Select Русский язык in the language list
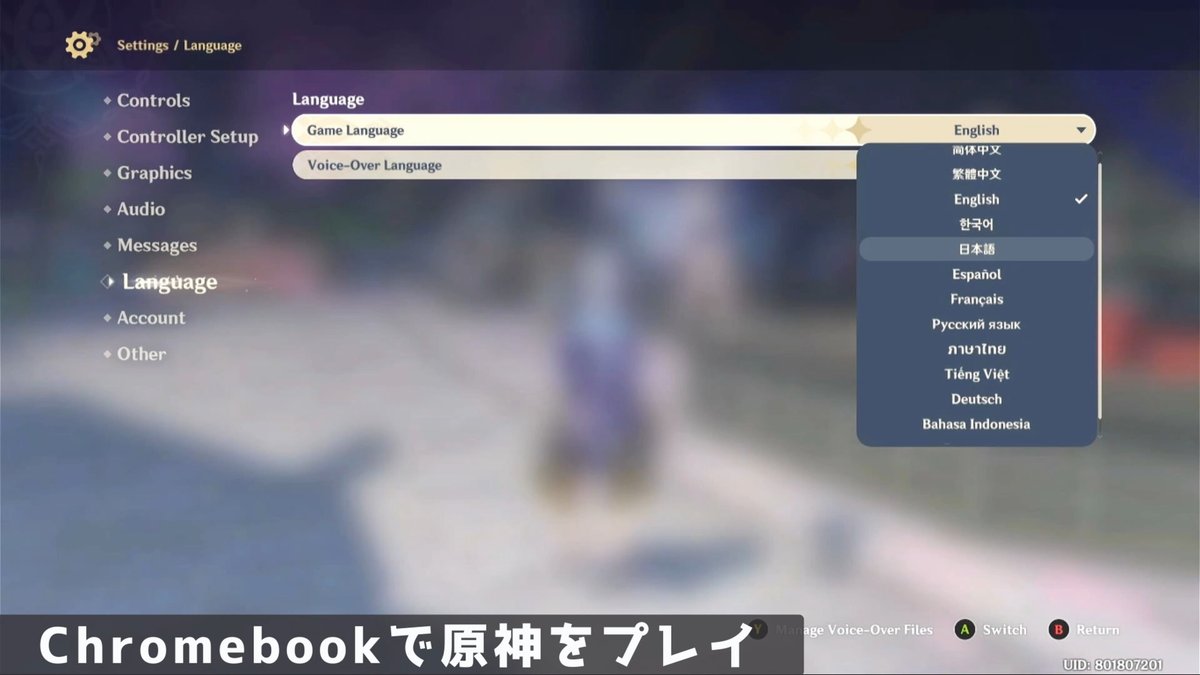Viewport: 1200px width, 675px height. point(976,324)
